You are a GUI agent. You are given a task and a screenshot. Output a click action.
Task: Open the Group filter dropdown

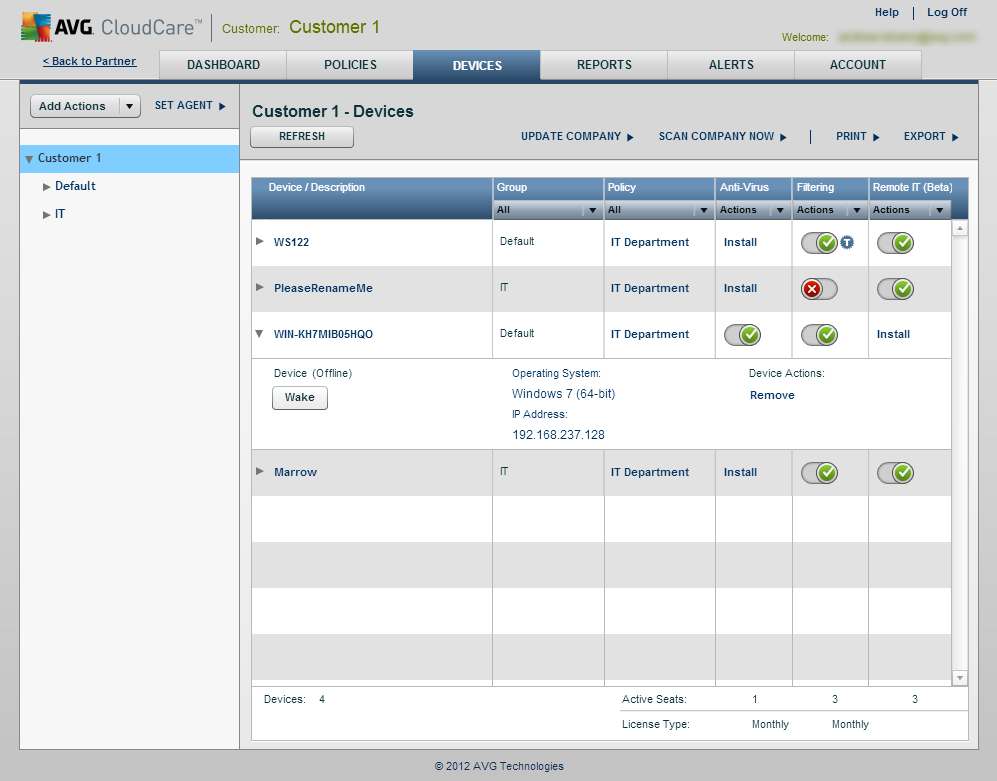(548, 210)
